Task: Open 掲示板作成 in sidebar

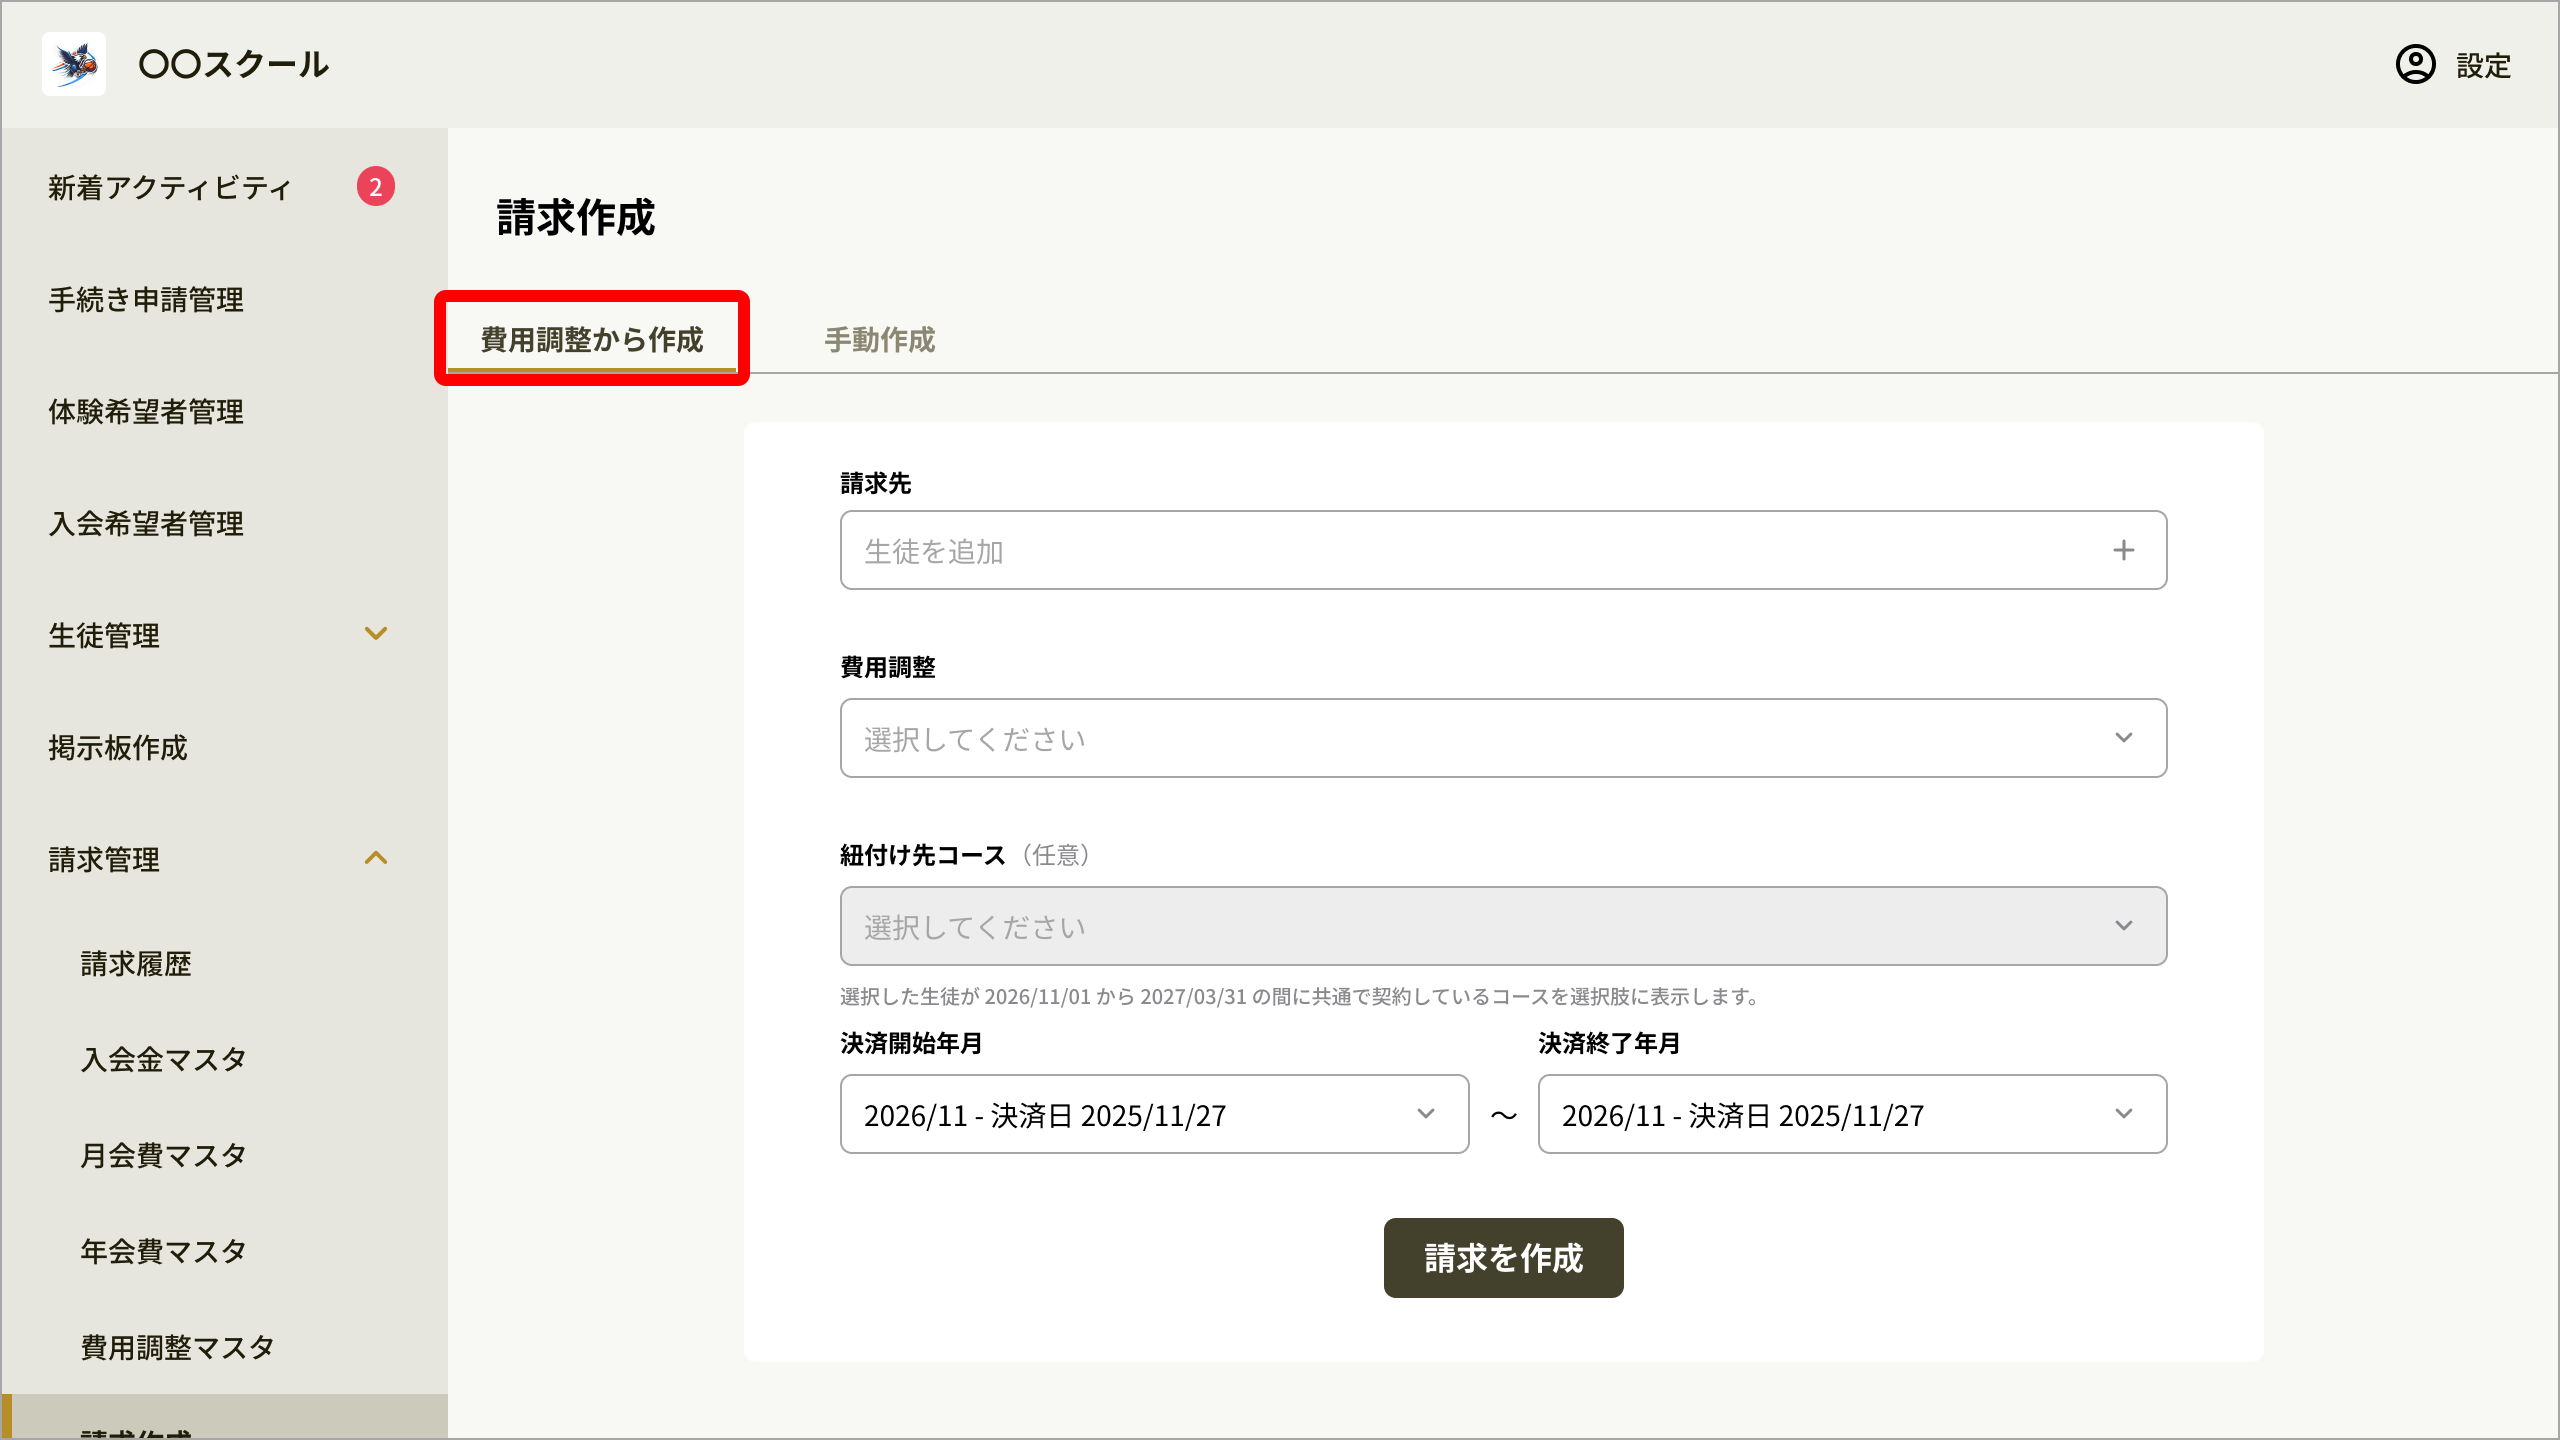Action: [x=118, y=748]
